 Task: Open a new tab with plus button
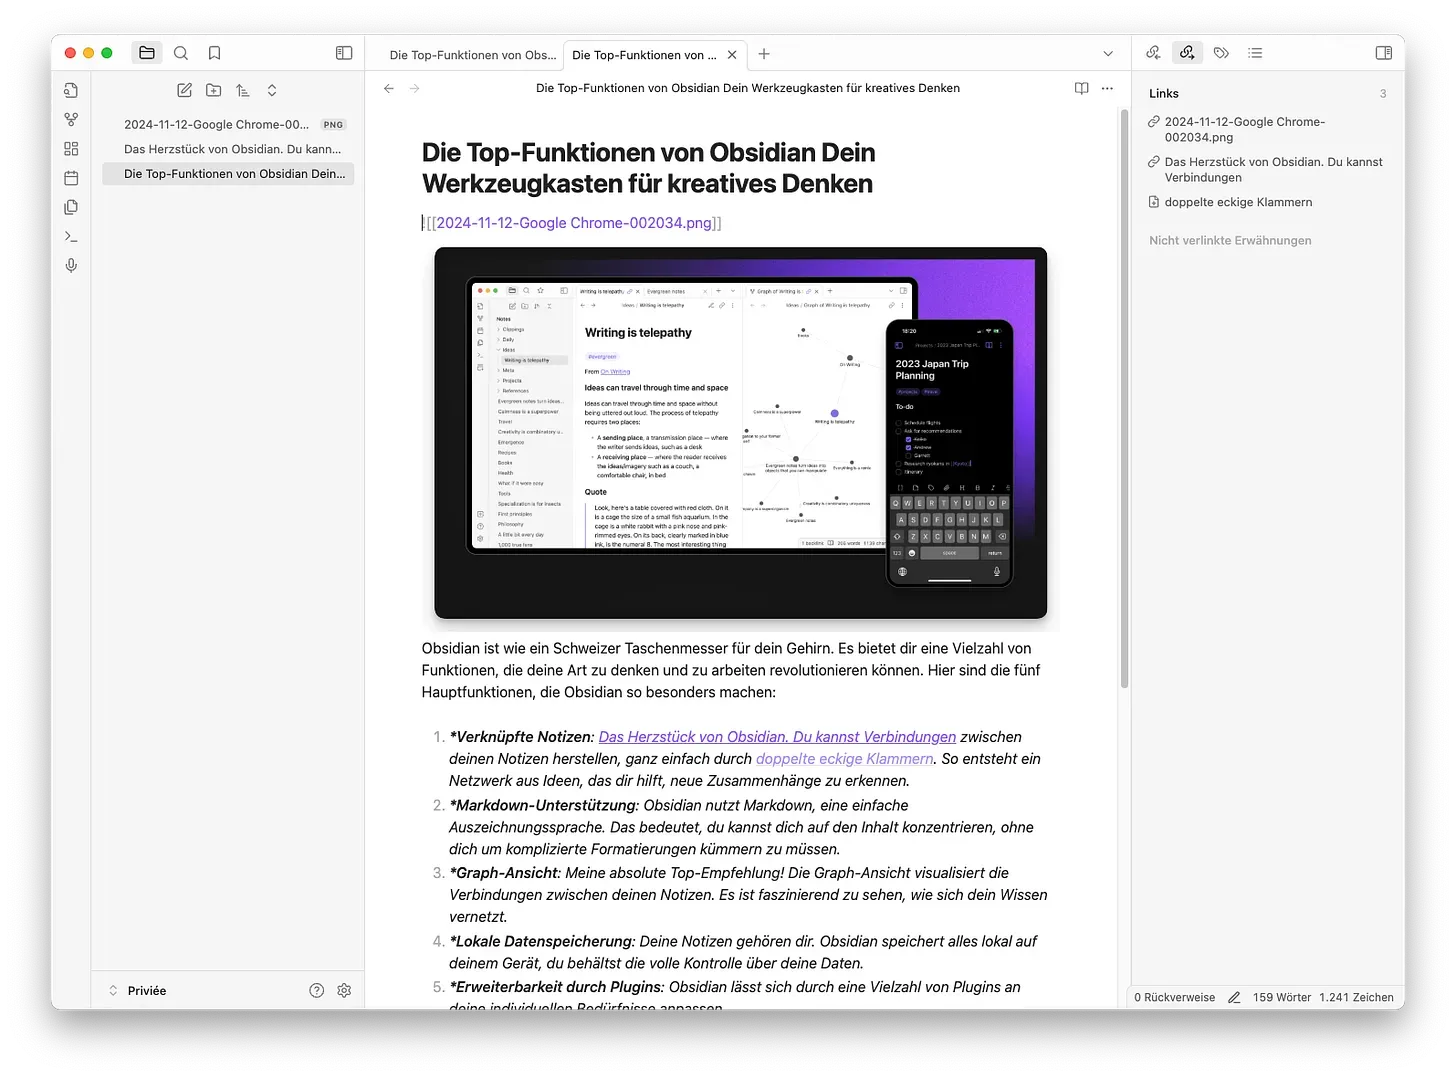point(764,54)
